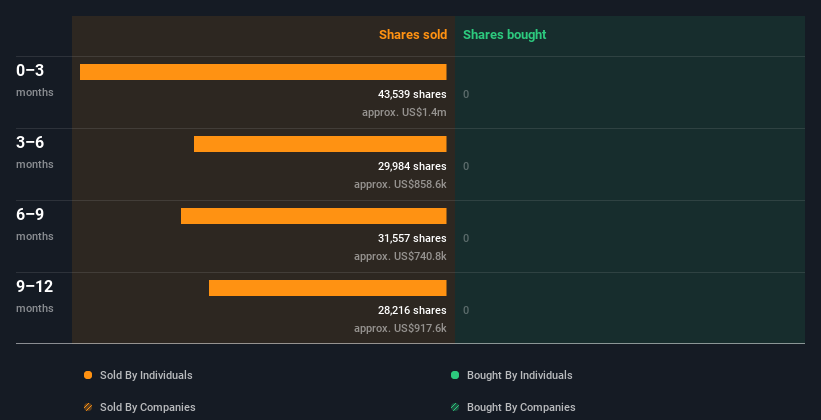Click the Shares sold column header

point(413,35)
